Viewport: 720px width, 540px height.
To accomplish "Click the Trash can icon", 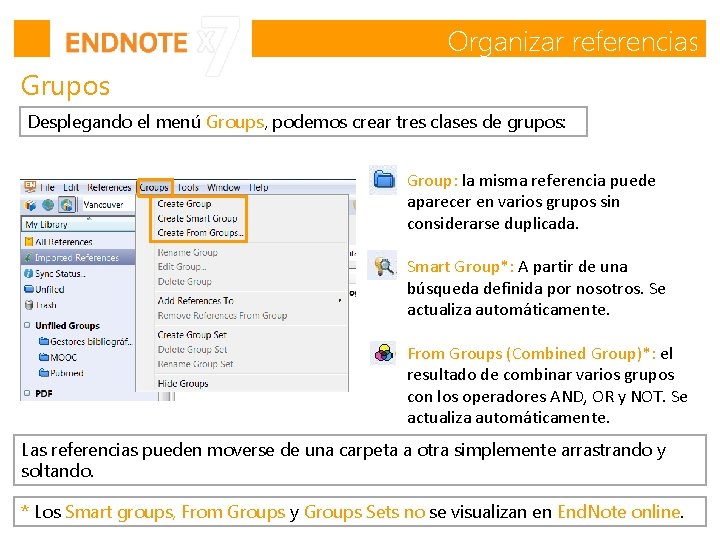I will (x=29, y=305).
